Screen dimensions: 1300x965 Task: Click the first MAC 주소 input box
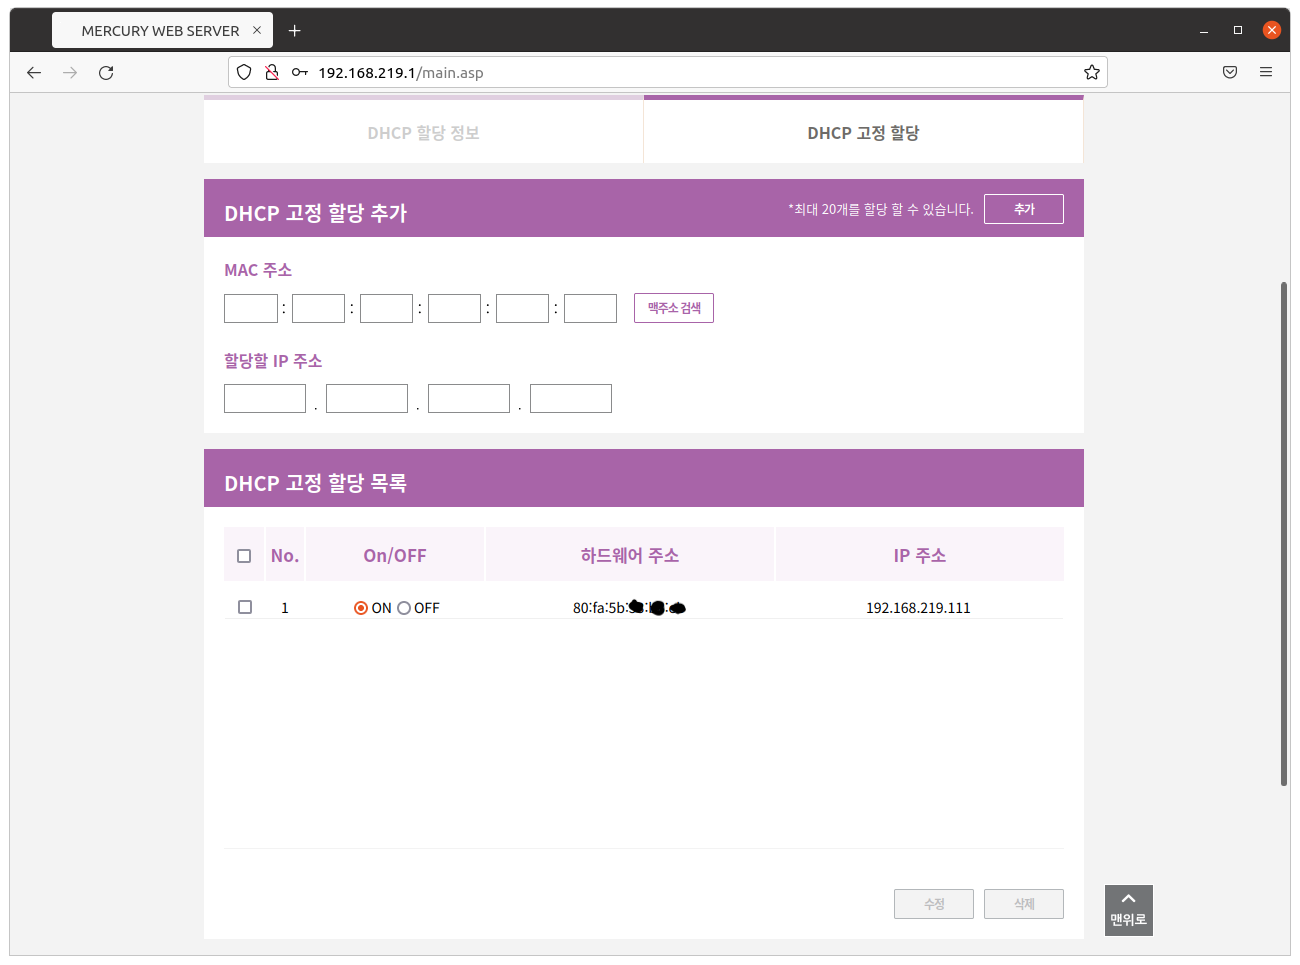click(251, 308)
